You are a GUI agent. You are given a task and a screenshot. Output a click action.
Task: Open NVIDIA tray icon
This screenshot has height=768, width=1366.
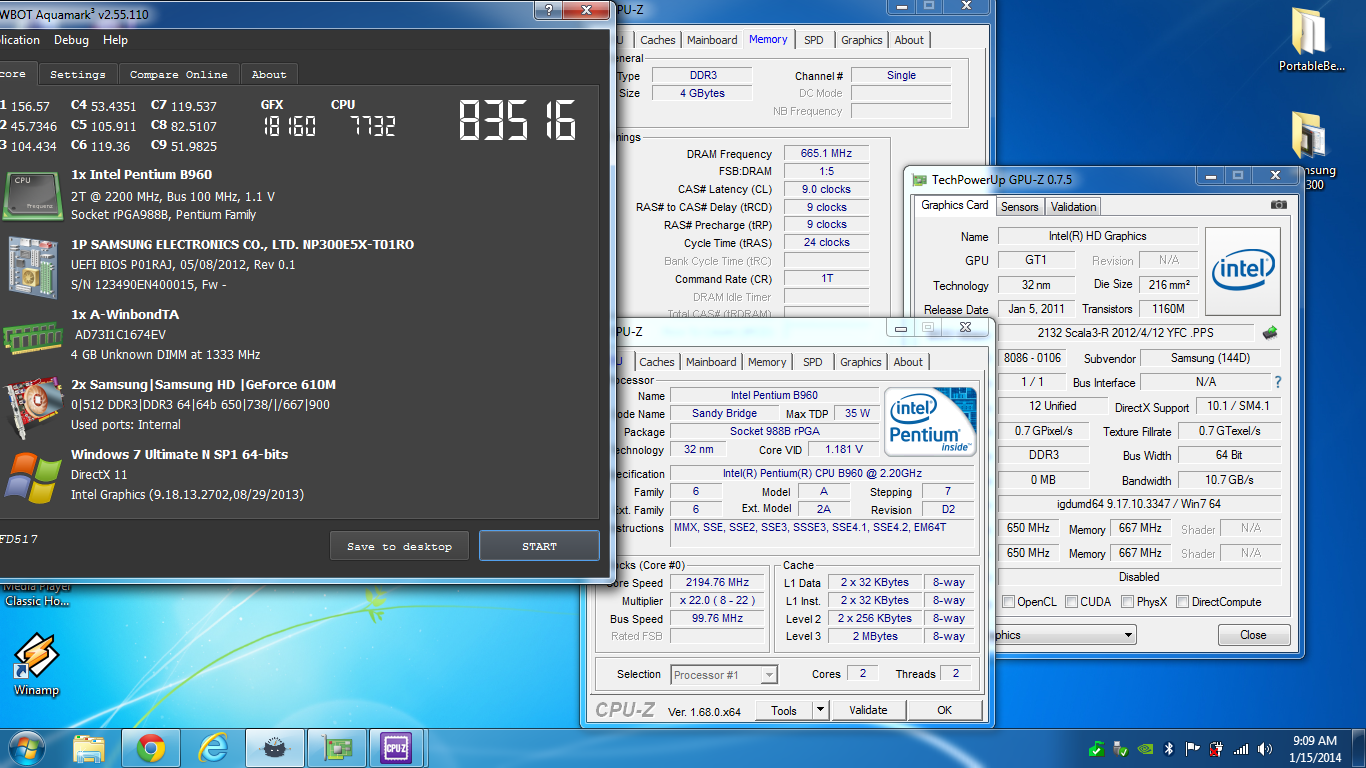click(1145, 749)
